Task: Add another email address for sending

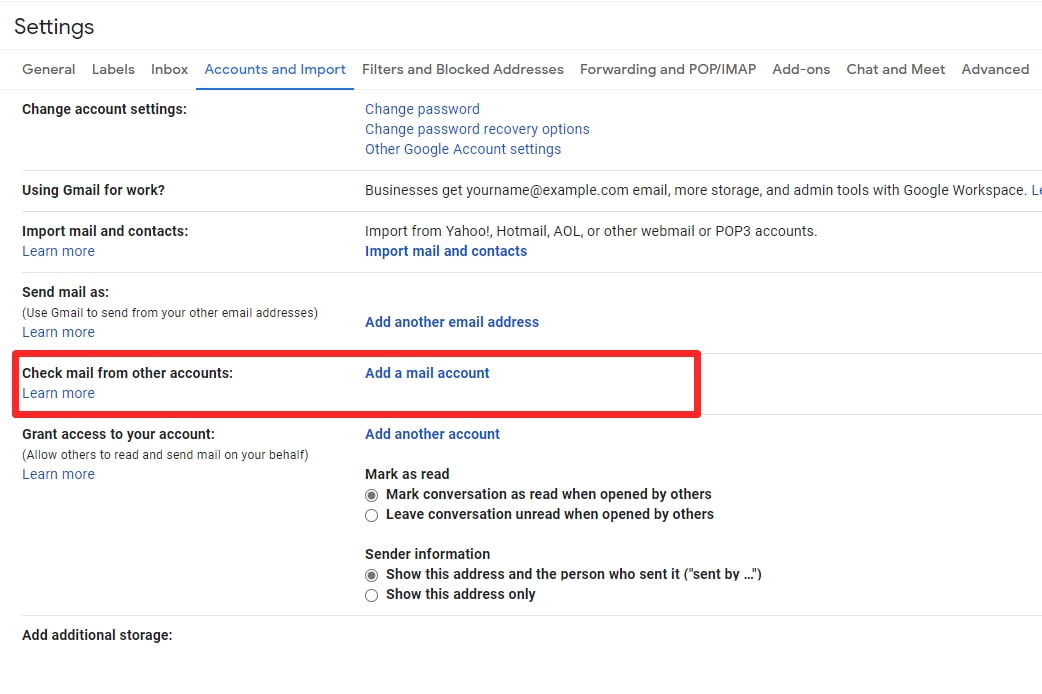Action: [452, 322]
